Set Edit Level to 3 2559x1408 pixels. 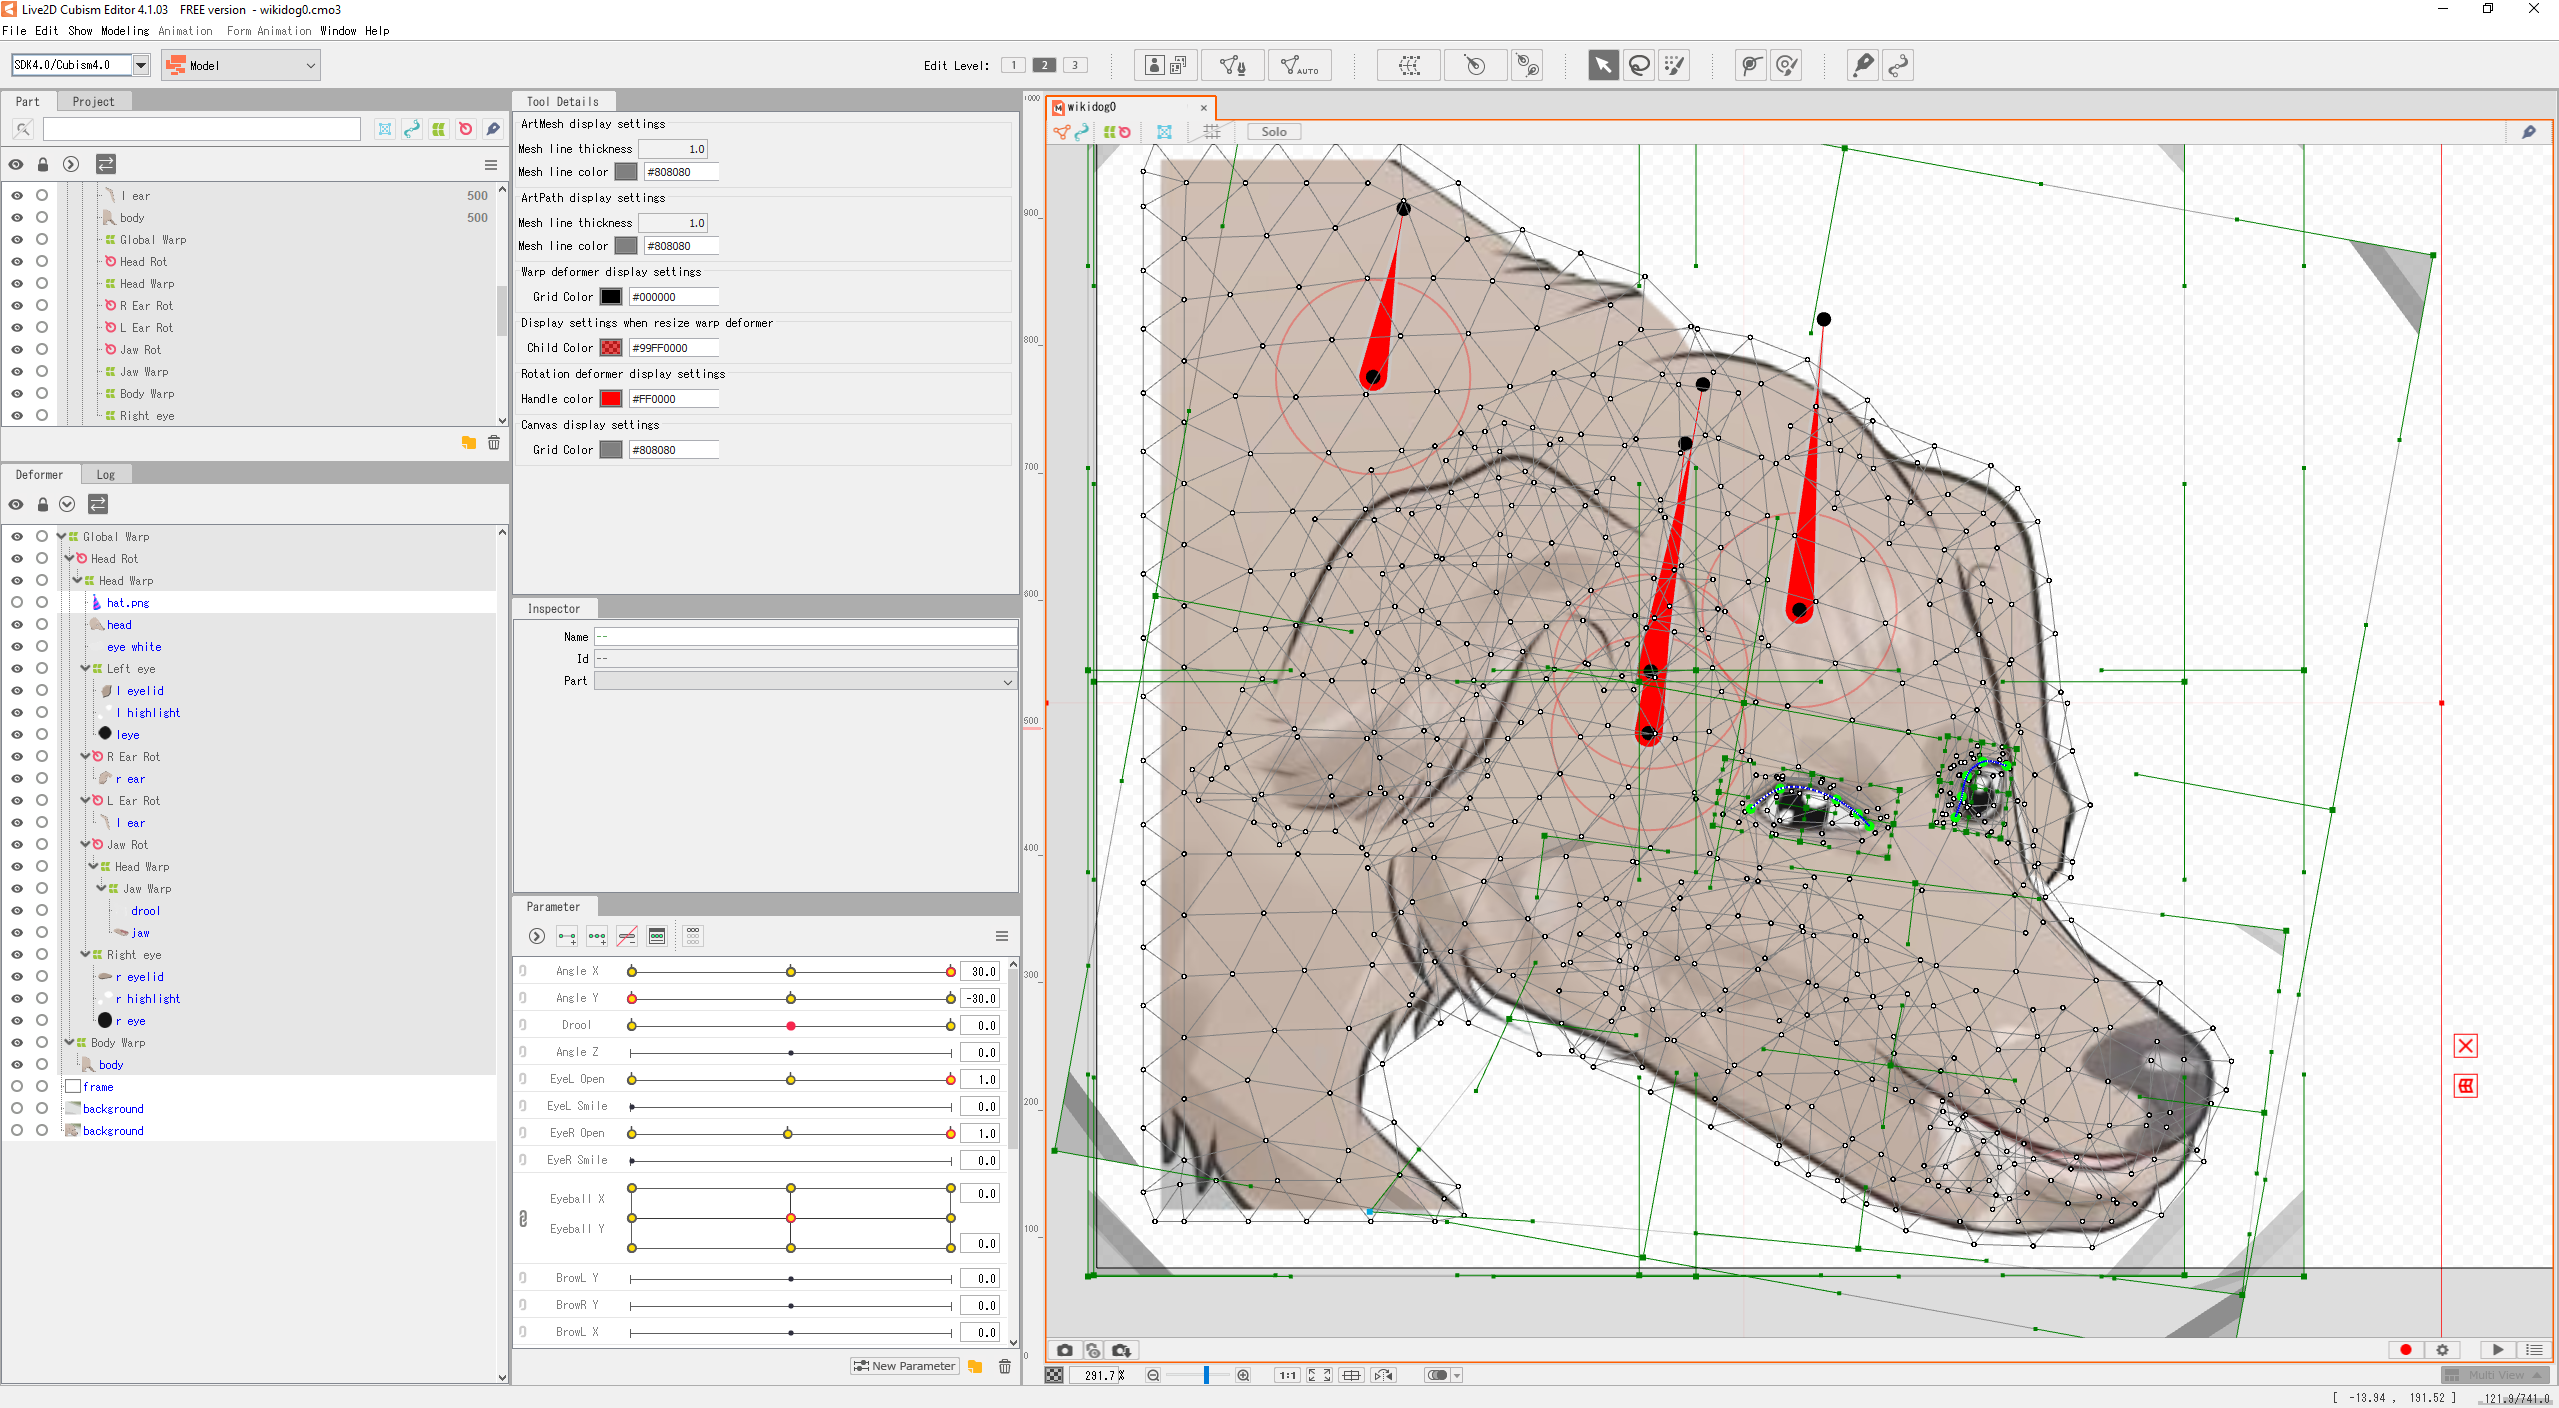click(1075, 66)
